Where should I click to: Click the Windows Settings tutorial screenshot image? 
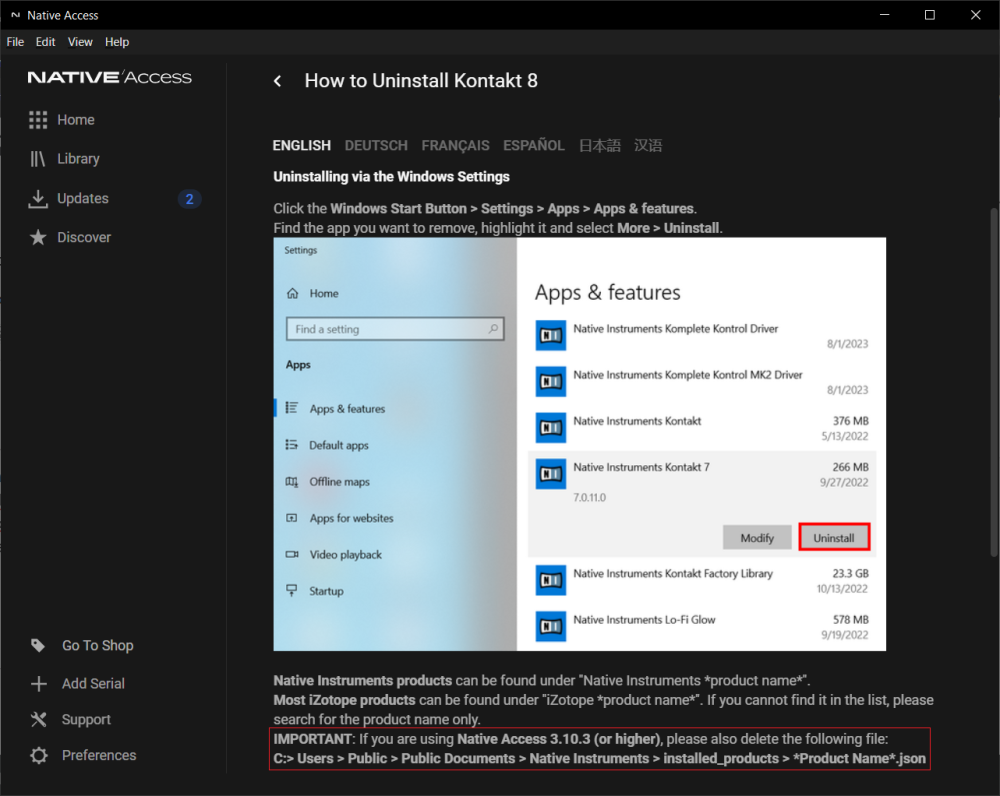(580, 444)
